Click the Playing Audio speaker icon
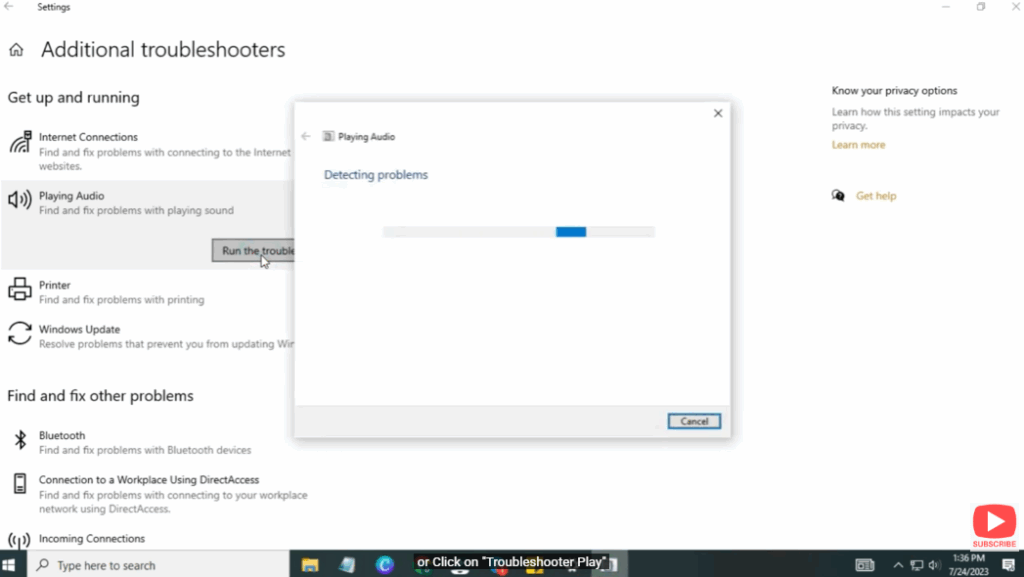The image size is (1024, 577). click(20, 201)
